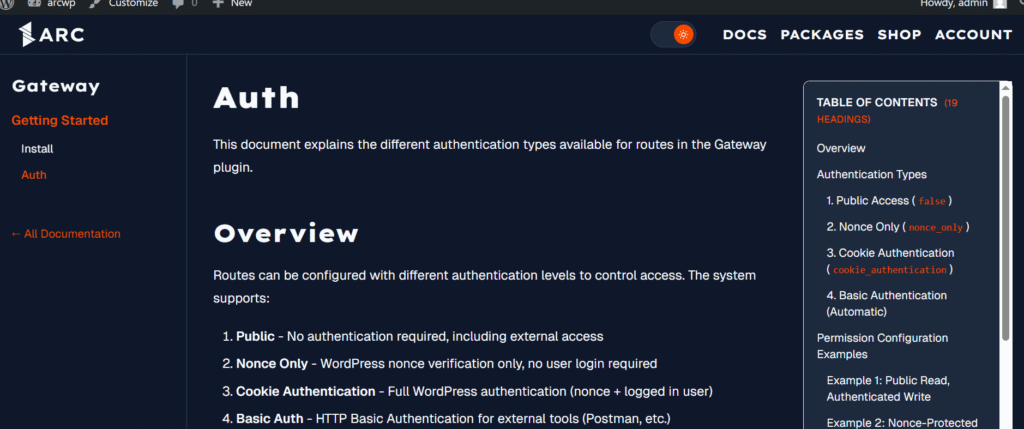Click the Gateway sidebar heading
The height and width of the screenshot is (429, 1024).
(x=56, y=86)
